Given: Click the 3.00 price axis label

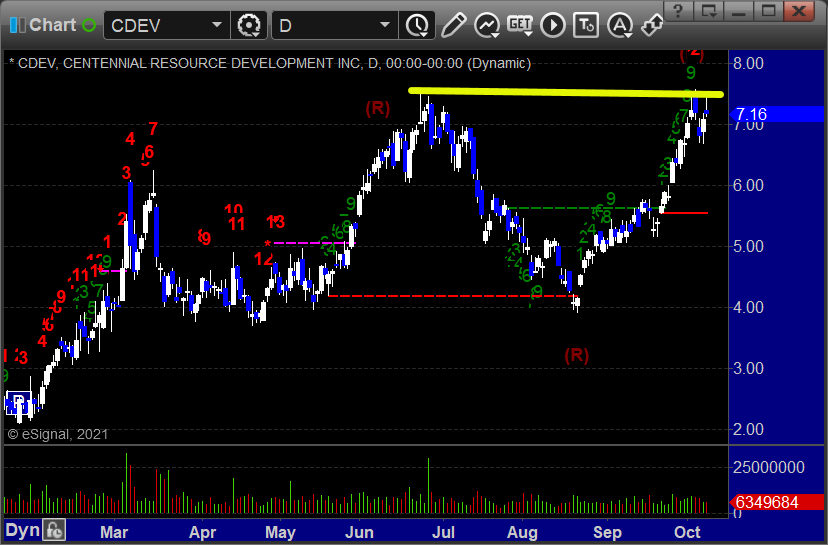Looking at the screenshot, I should (x=748, y=368).
